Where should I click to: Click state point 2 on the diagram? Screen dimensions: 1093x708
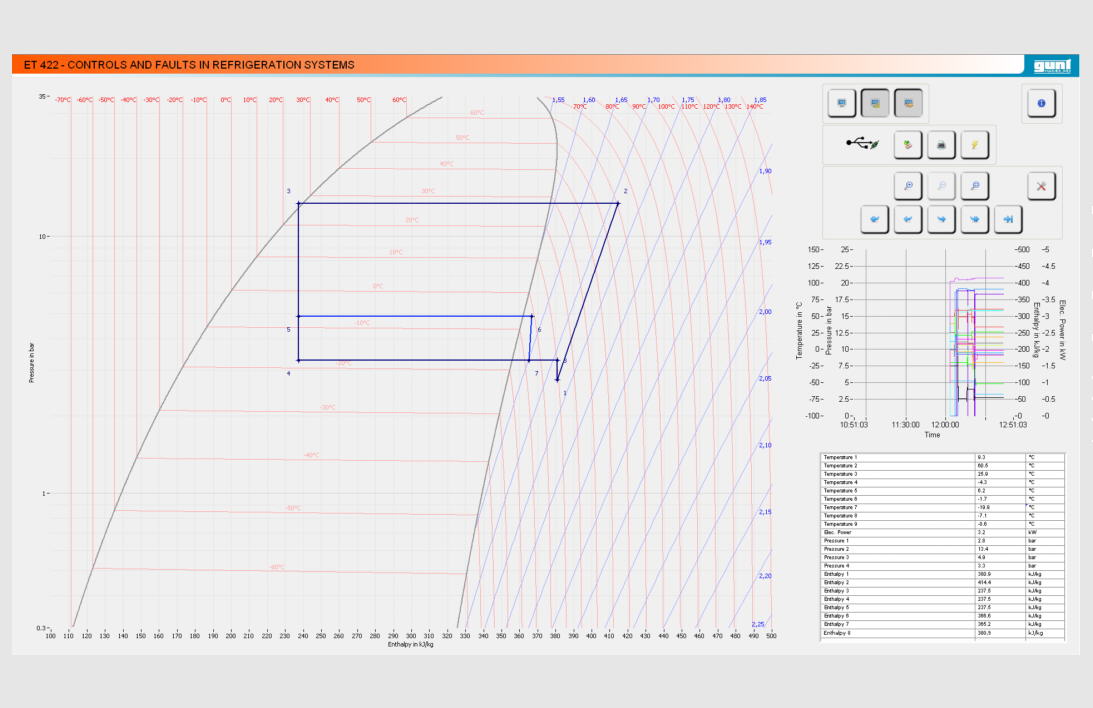pos(618,203)
